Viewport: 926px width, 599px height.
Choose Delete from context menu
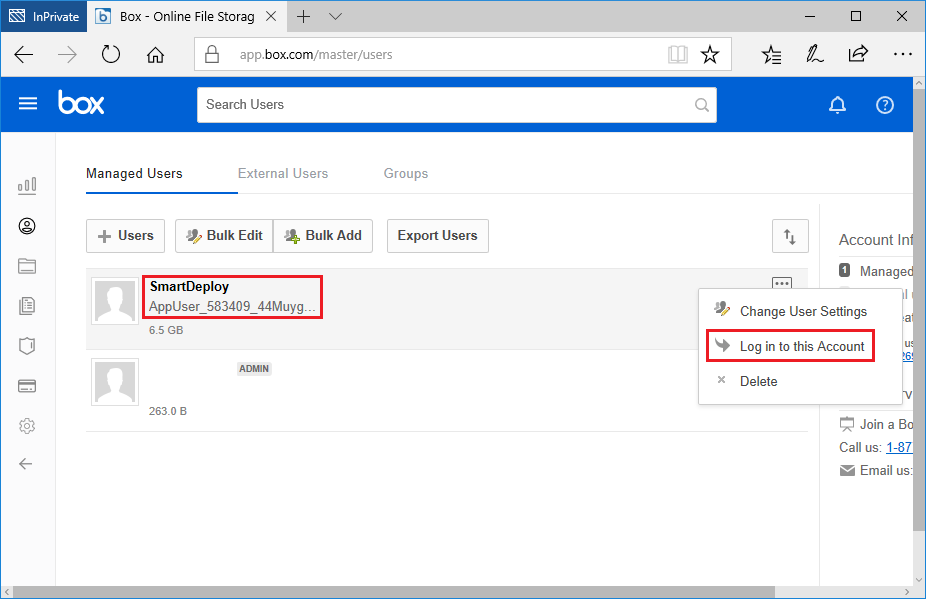[800, 381]
